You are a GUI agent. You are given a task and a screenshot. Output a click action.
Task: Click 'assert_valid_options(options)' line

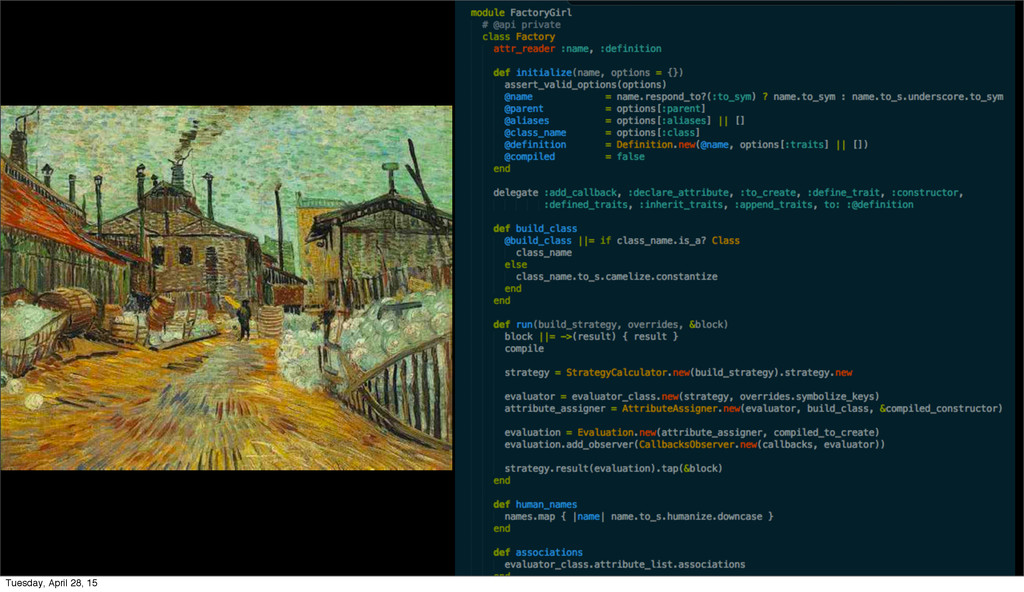(x=585, y=84)
